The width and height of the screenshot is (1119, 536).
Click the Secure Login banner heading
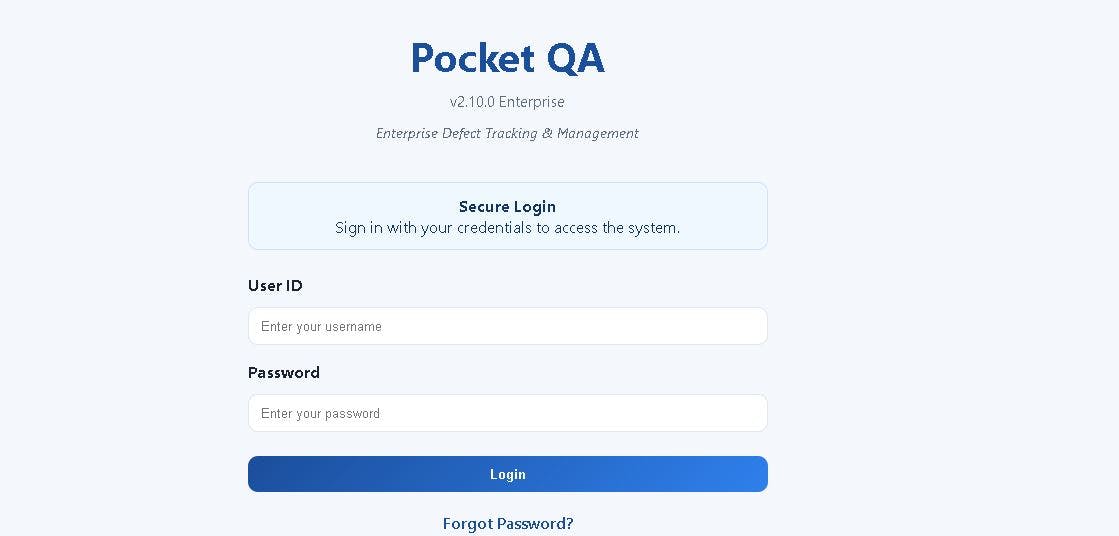click(507, 207)
